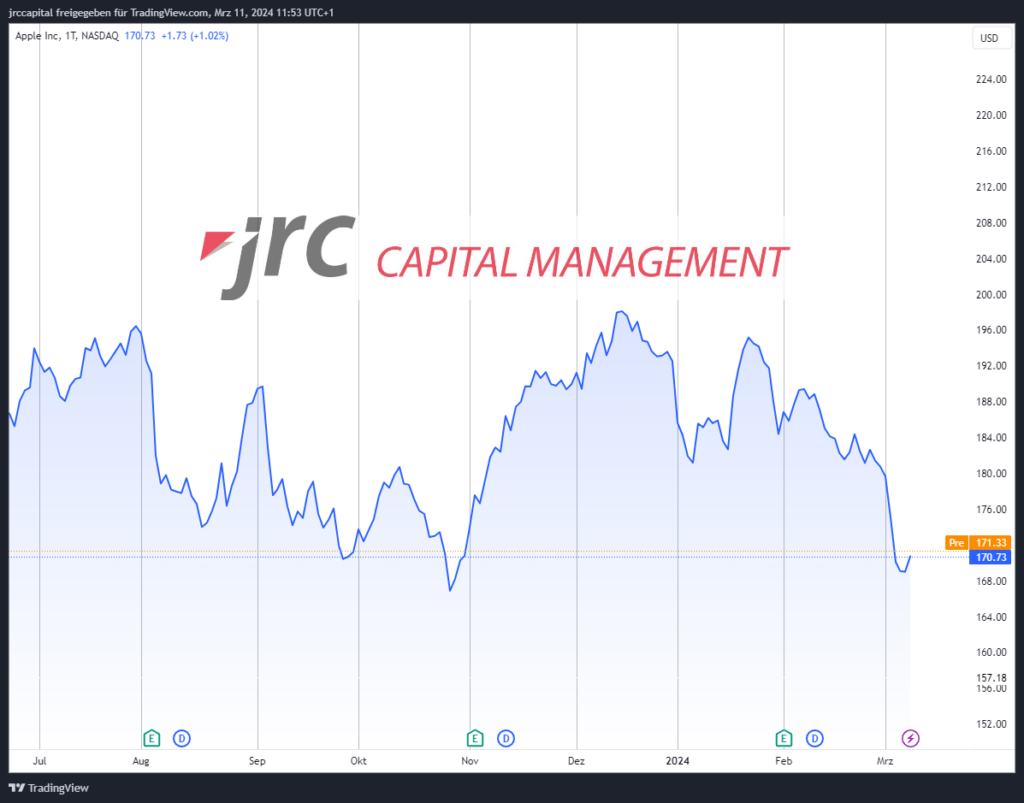Click the Mrz time axis label
This screenshot has height=803, width=1024.
[x=885, y=761]
